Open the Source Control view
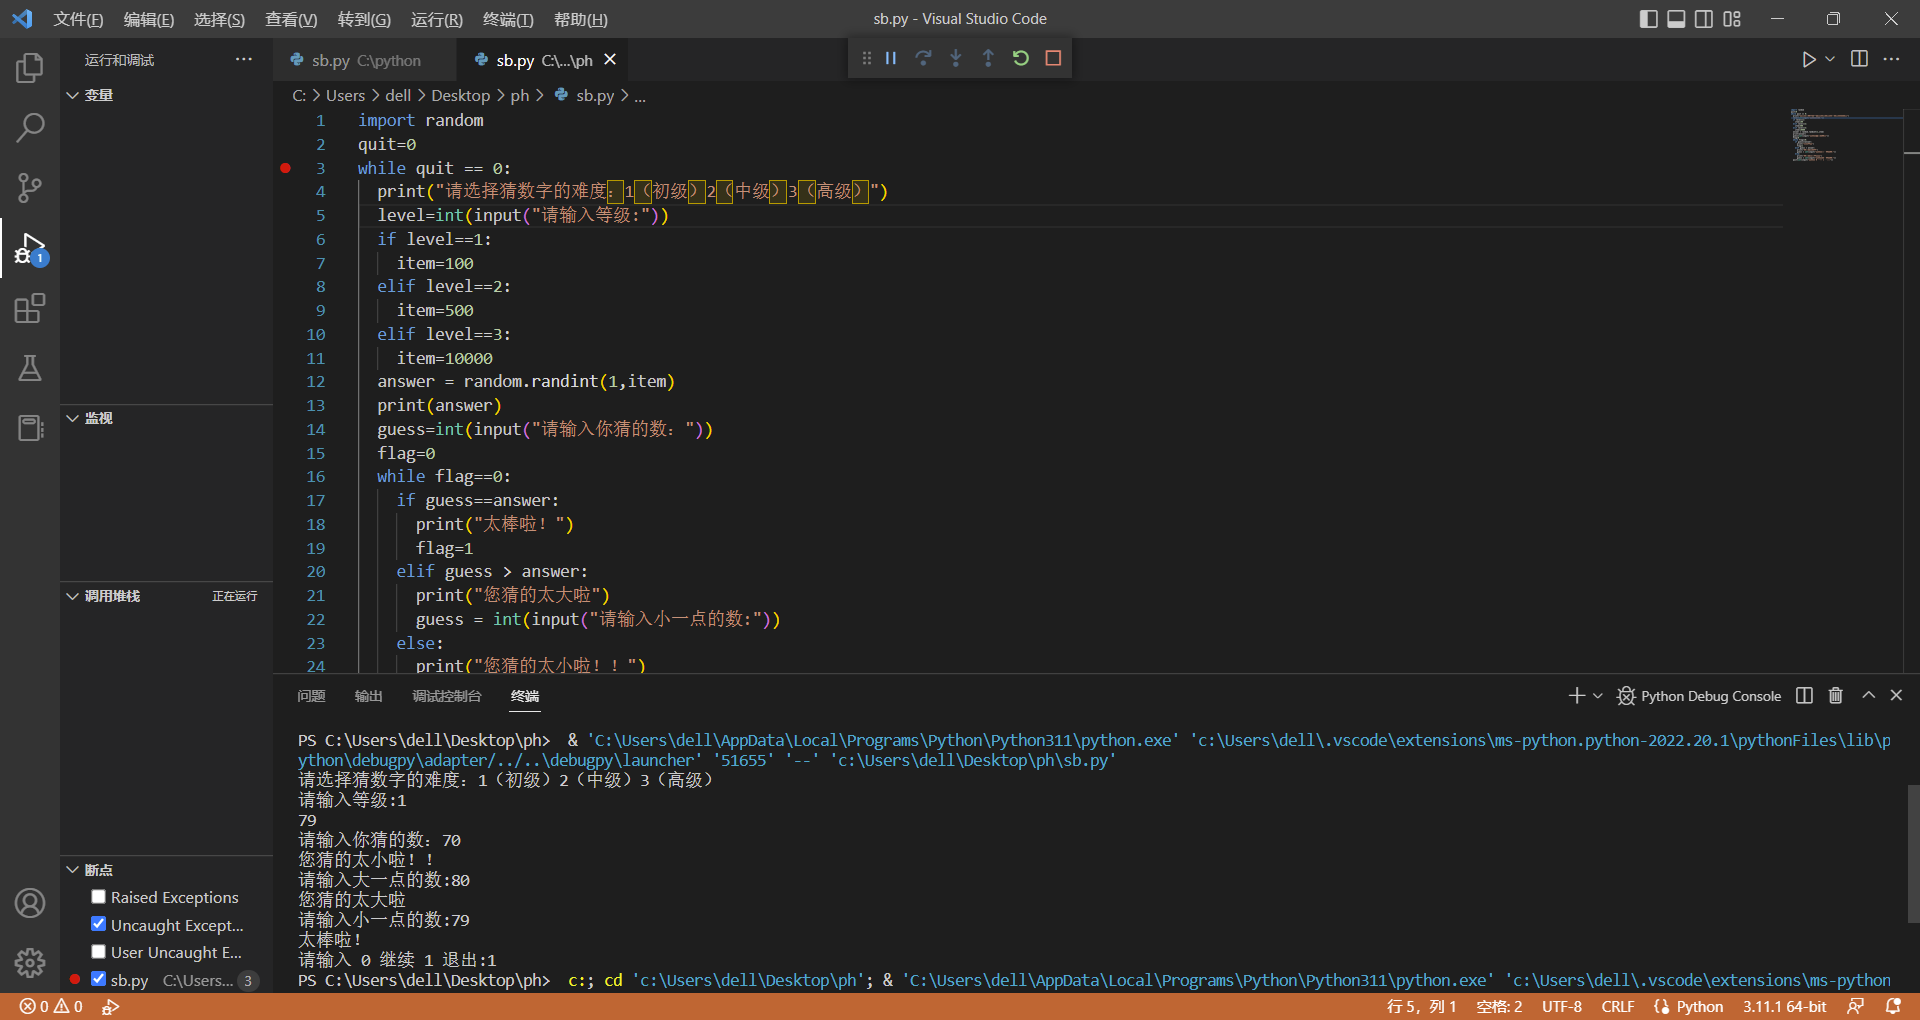Image resolution: width=1920 pixels, height=1020 pixels. pos(30,187)
